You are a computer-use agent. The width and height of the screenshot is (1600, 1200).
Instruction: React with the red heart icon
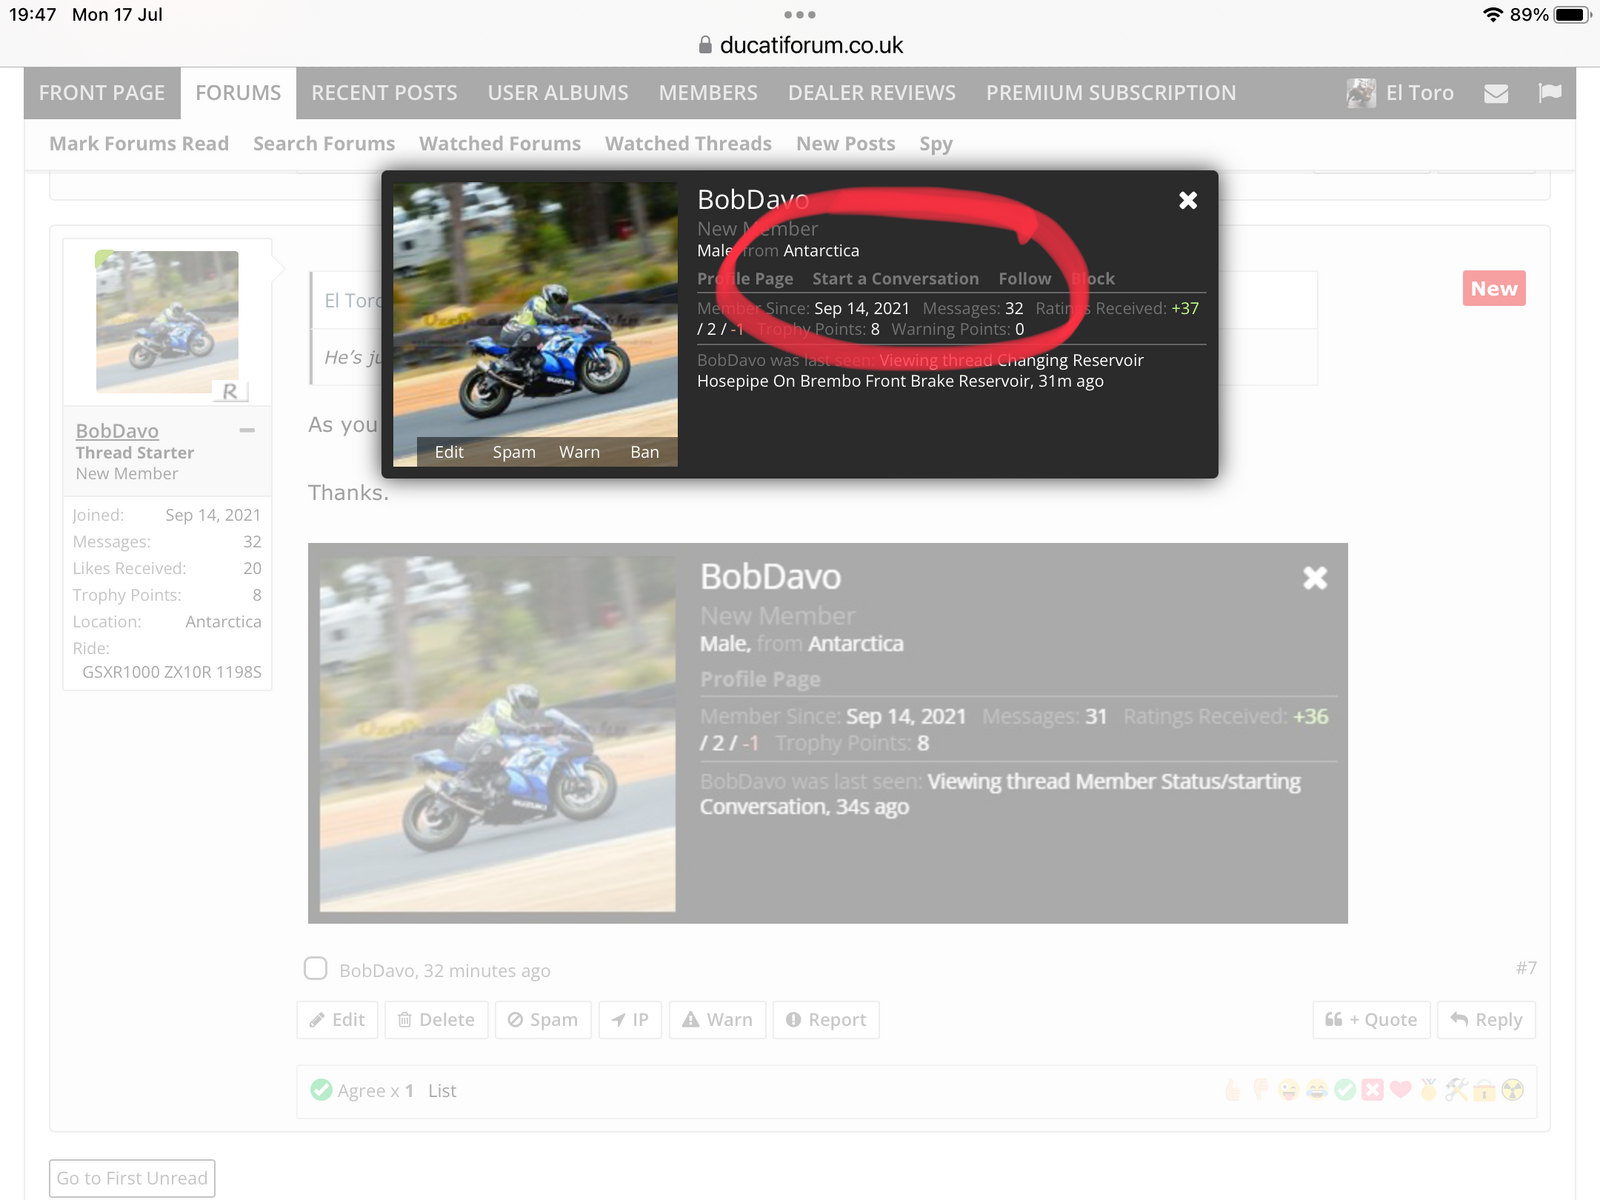point(1401,1090)
